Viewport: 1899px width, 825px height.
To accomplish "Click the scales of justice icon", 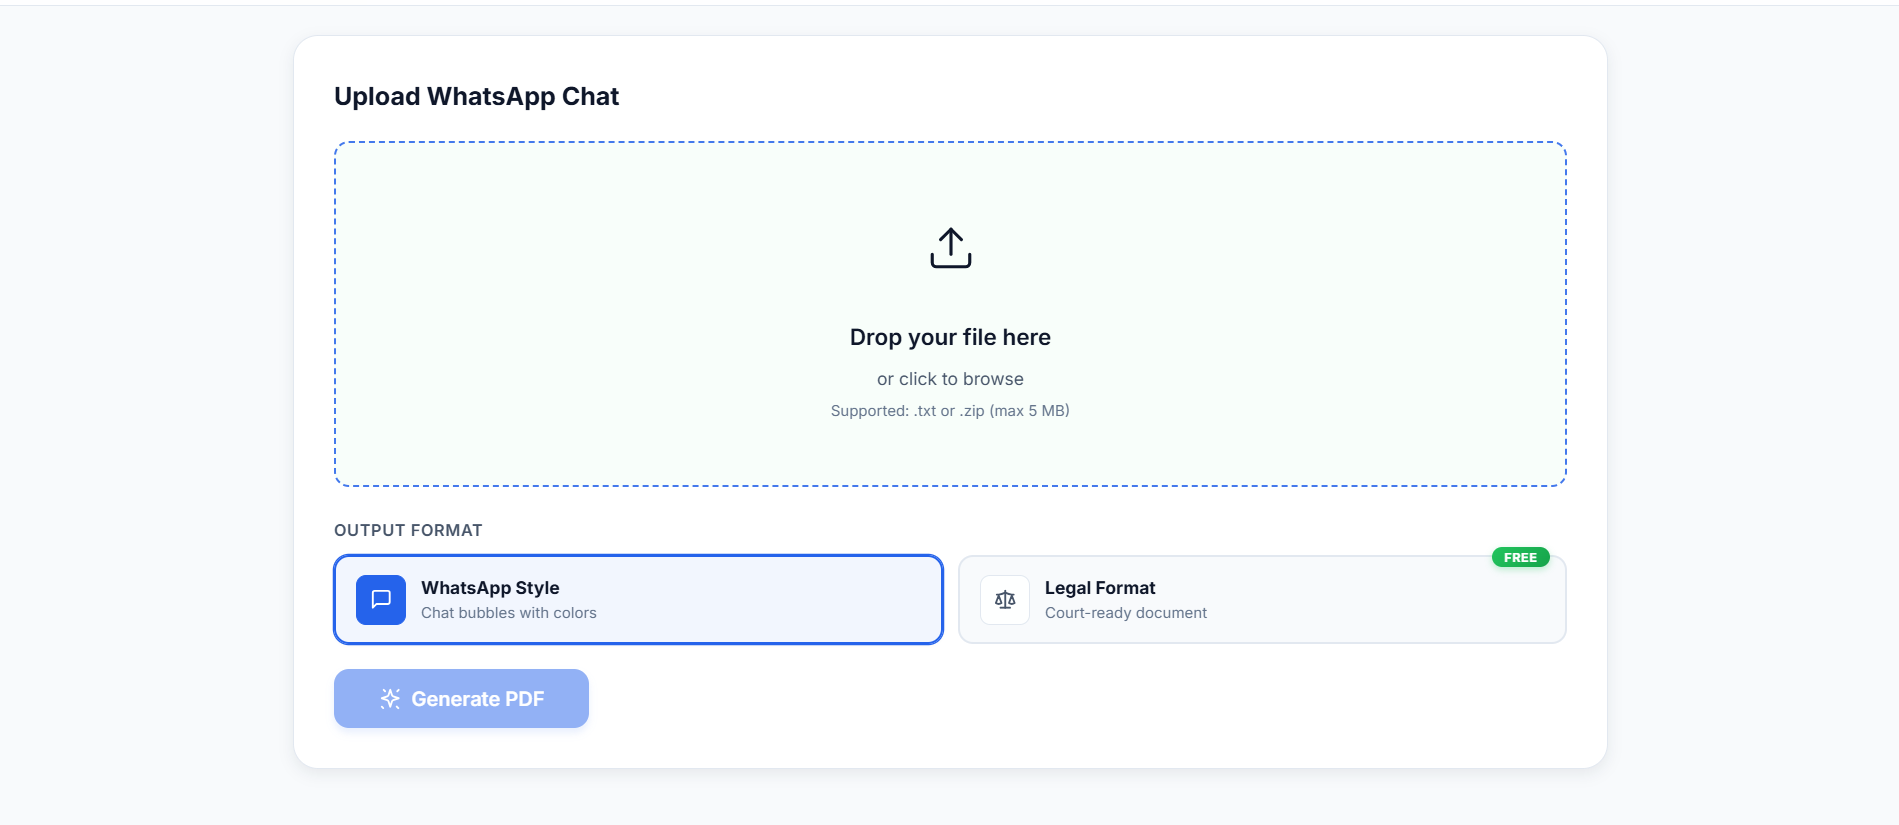I will pyautogui.click(x=1005, y=600).
